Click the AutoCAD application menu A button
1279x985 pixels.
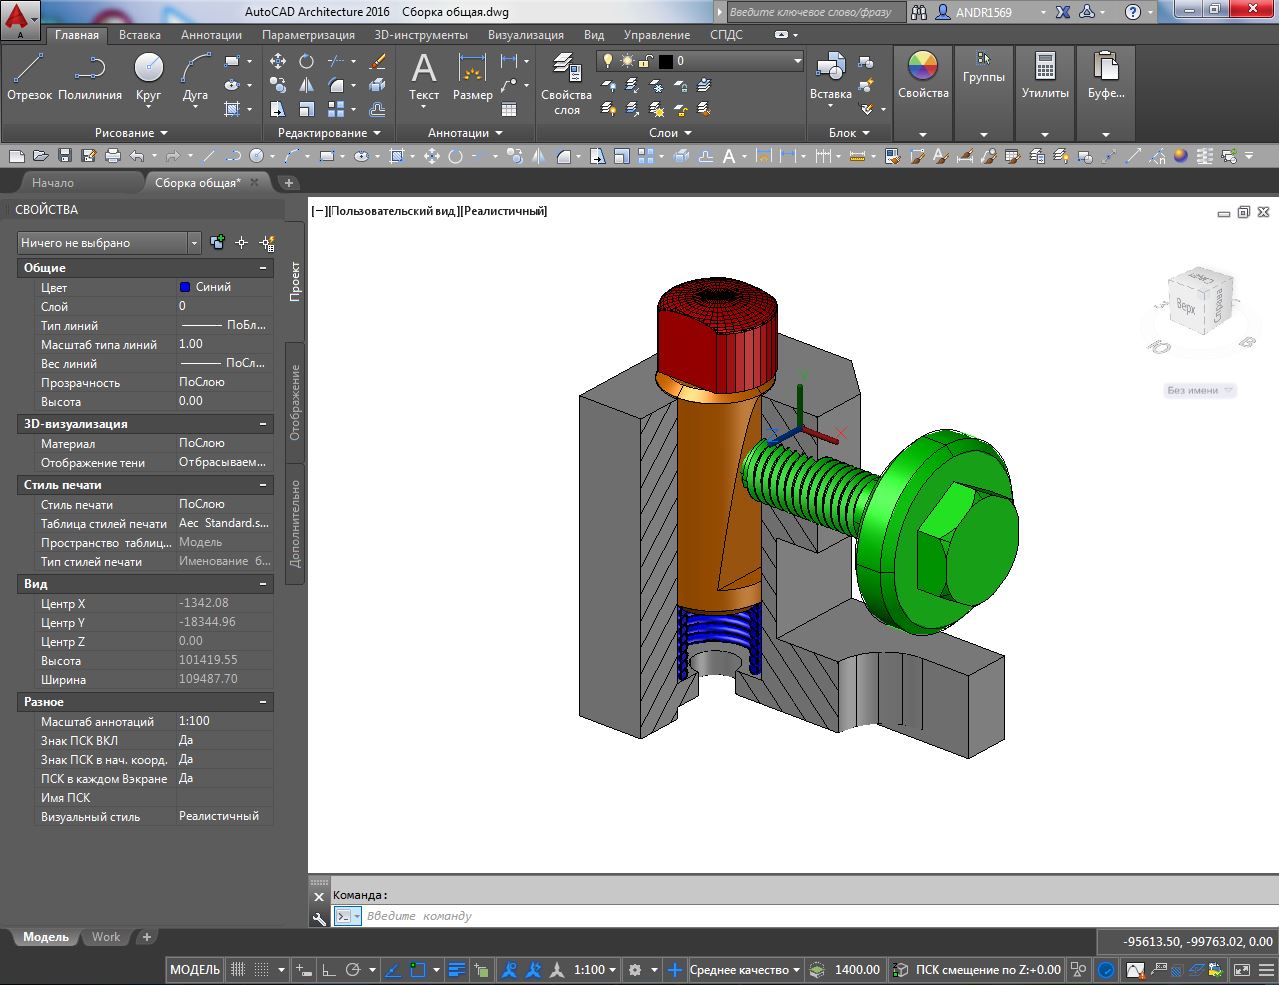(x=21, y=22)
